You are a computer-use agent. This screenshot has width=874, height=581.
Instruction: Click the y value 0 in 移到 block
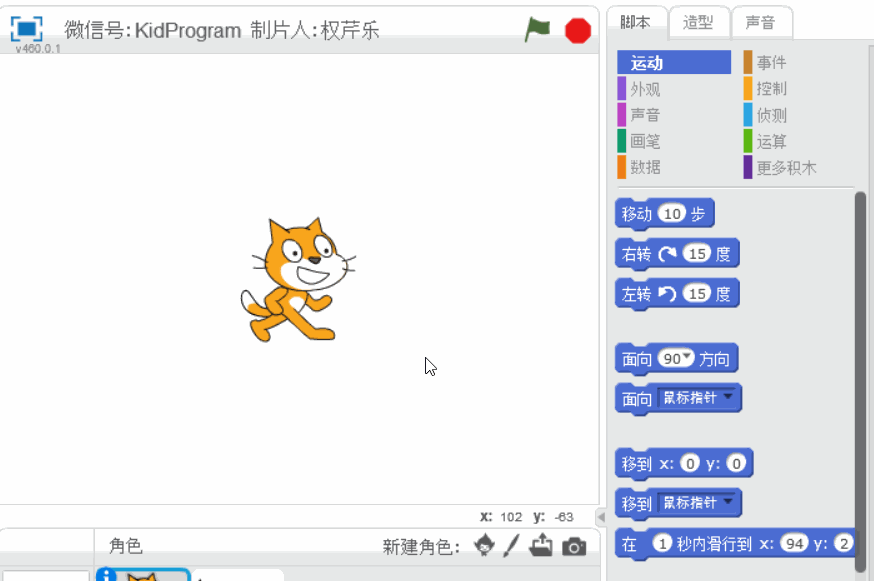(736, 463)
